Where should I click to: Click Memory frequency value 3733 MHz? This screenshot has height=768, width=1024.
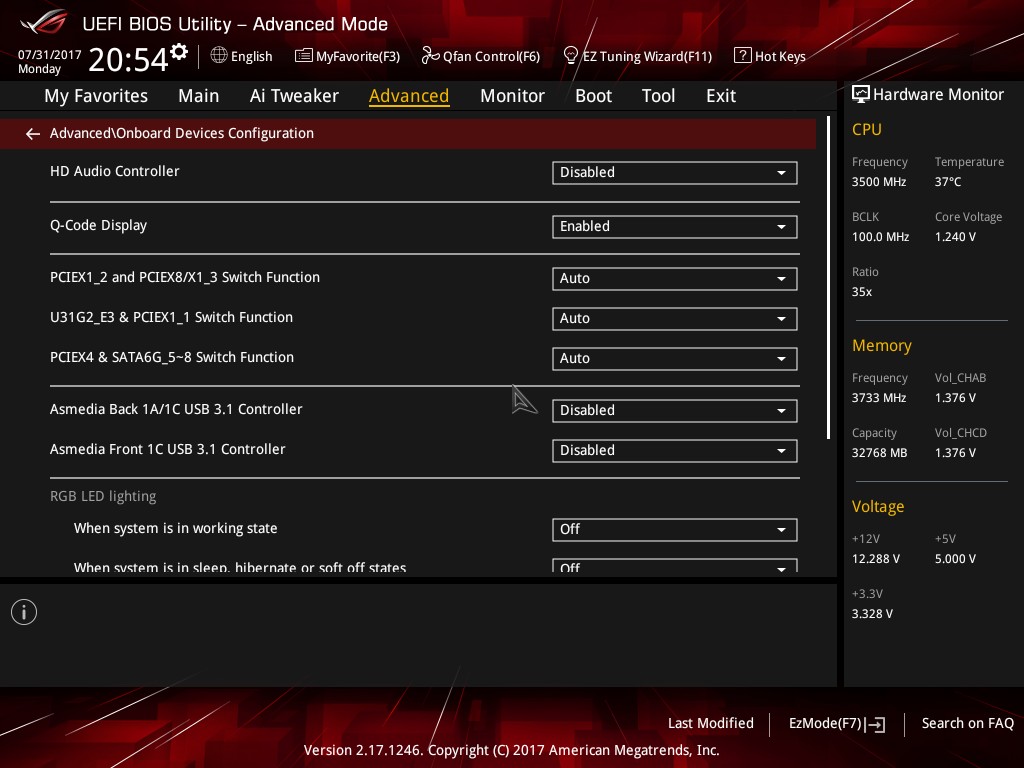click(878, 398)
